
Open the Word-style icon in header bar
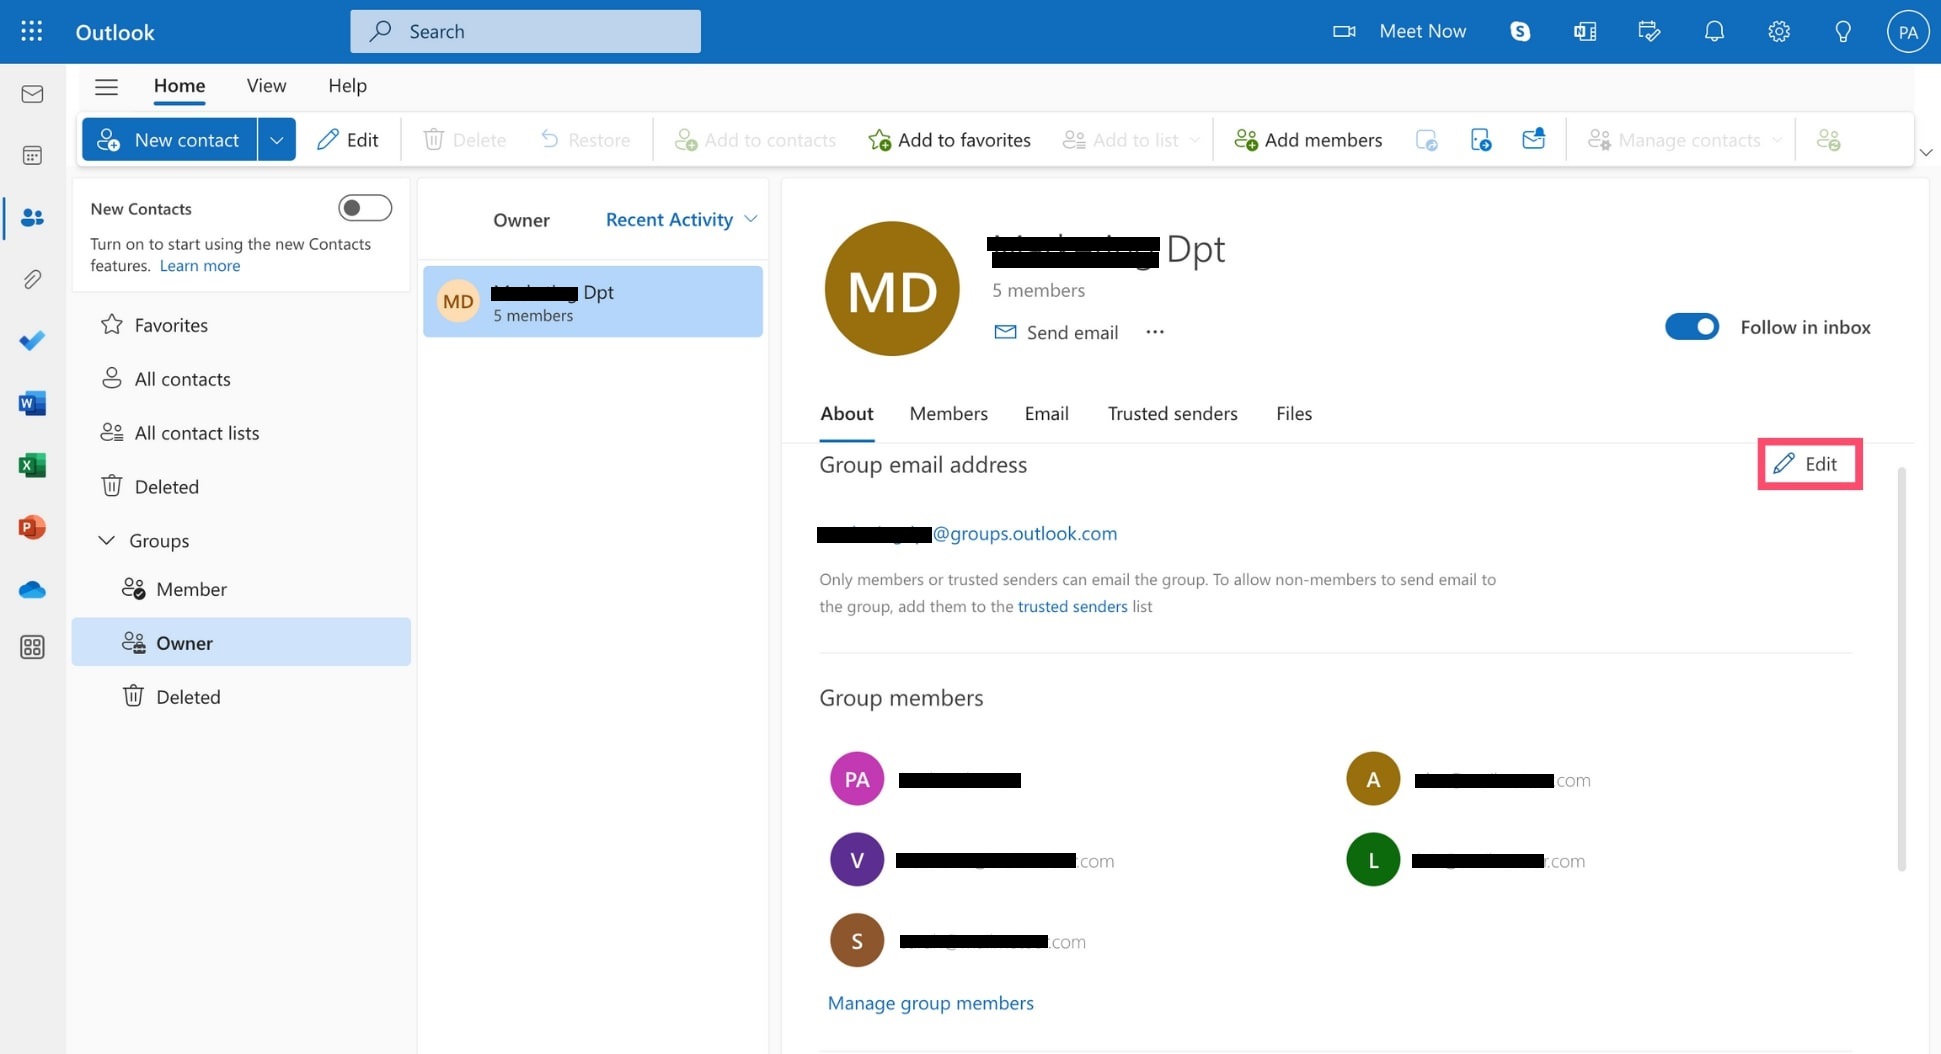1585,31
